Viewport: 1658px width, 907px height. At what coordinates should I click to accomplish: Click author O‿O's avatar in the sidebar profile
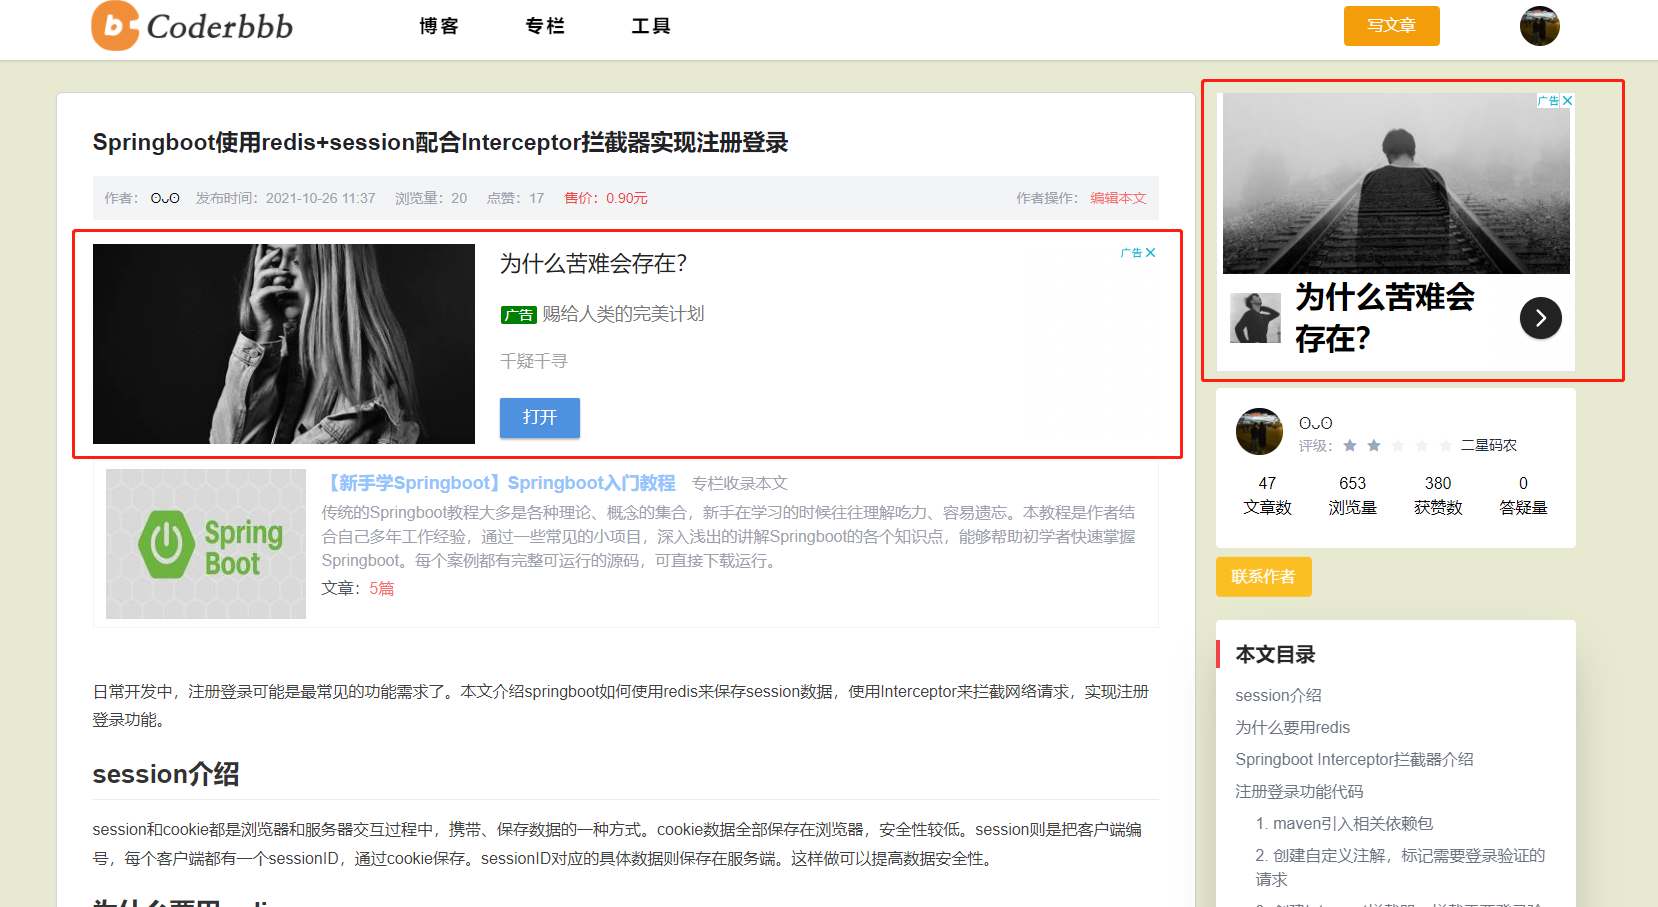pos(1258,432)
